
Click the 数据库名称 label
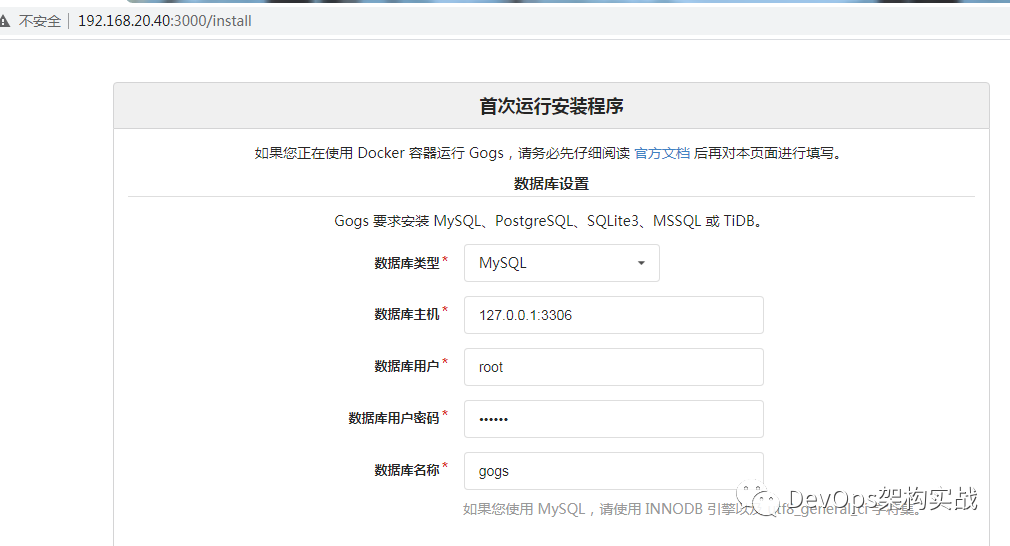tap(406, 471)
